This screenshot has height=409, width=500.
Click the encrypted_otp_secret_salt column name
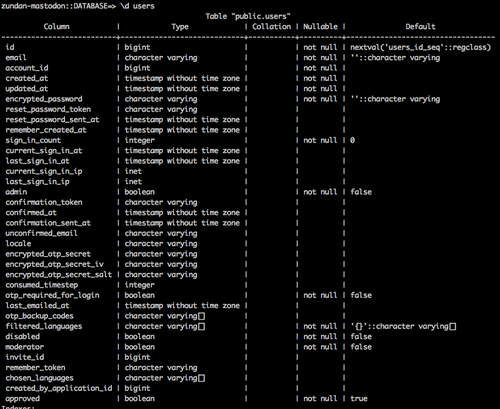coord(59,275)
